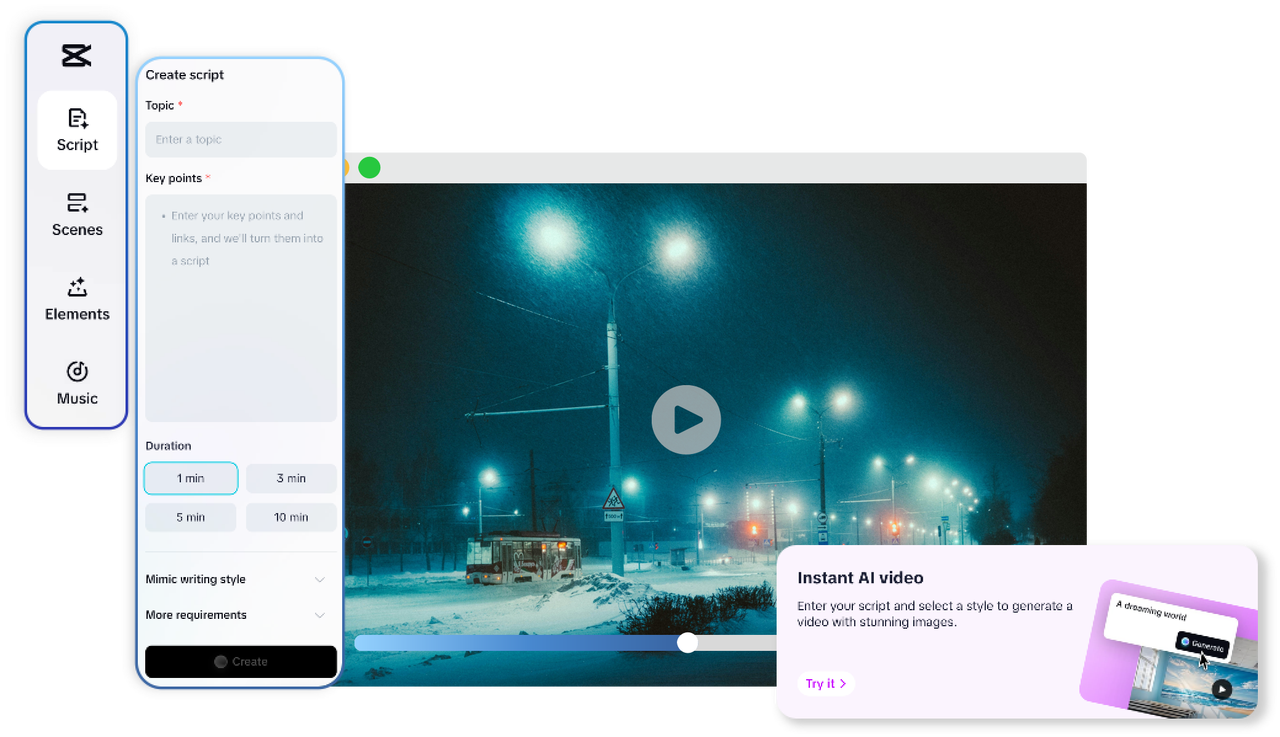Select the 10 min duration option
The width and height of the screenshot is (1280, 737).
[291, 516]
